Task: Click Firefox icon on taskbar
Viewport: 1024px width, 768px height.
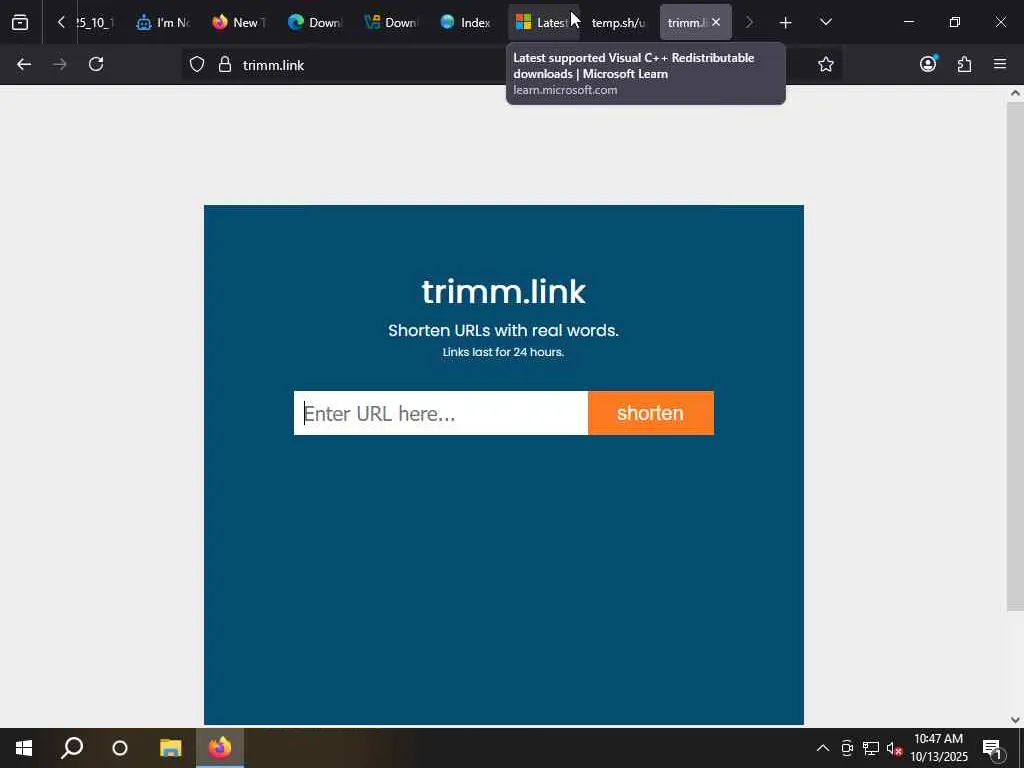Action: click(220, 748)
